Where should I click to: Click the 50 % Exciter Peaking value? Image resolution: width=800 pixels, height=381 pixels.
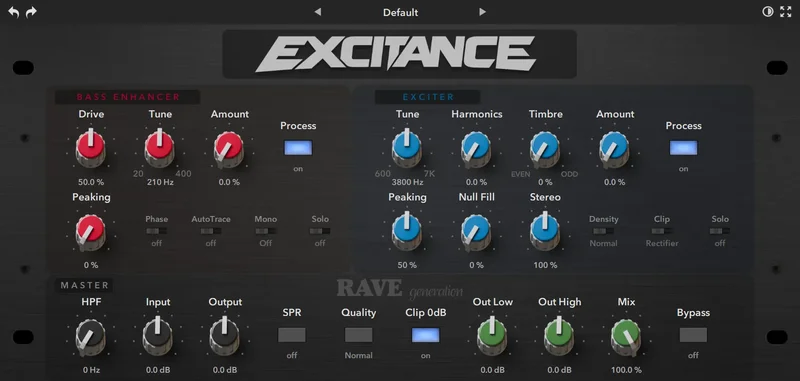407,265
